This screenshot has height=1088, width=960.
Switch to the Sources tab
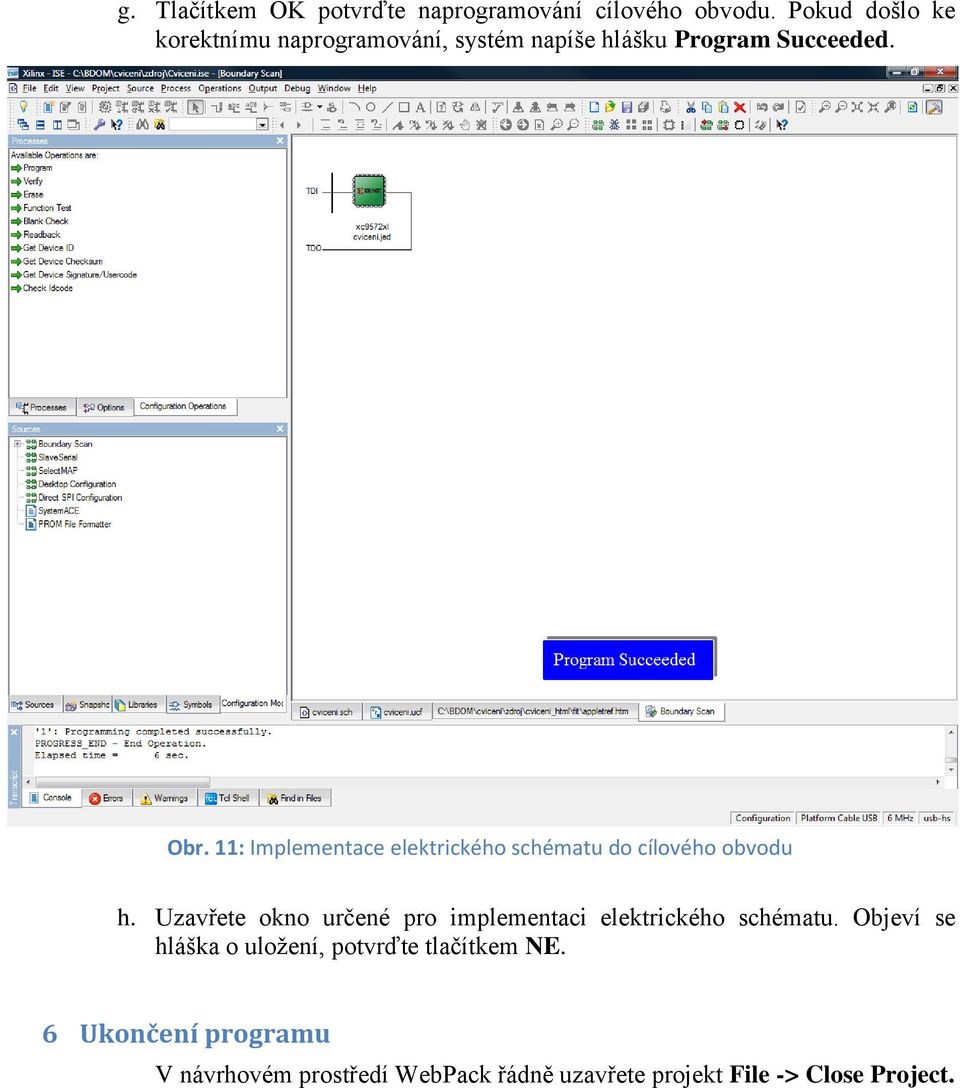click(x=33, y=704)
